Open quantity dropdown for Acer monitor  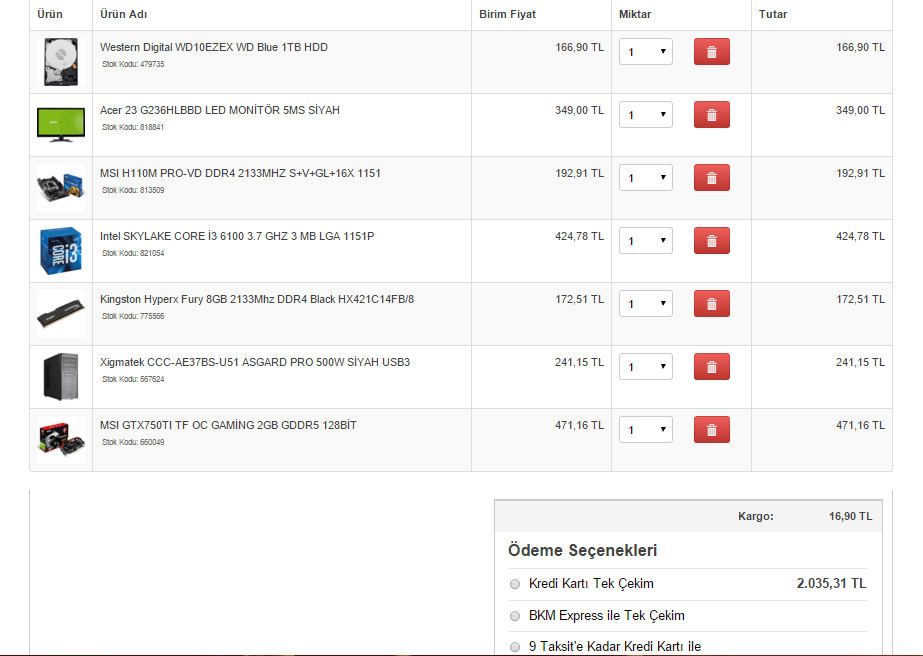(646, 115)
